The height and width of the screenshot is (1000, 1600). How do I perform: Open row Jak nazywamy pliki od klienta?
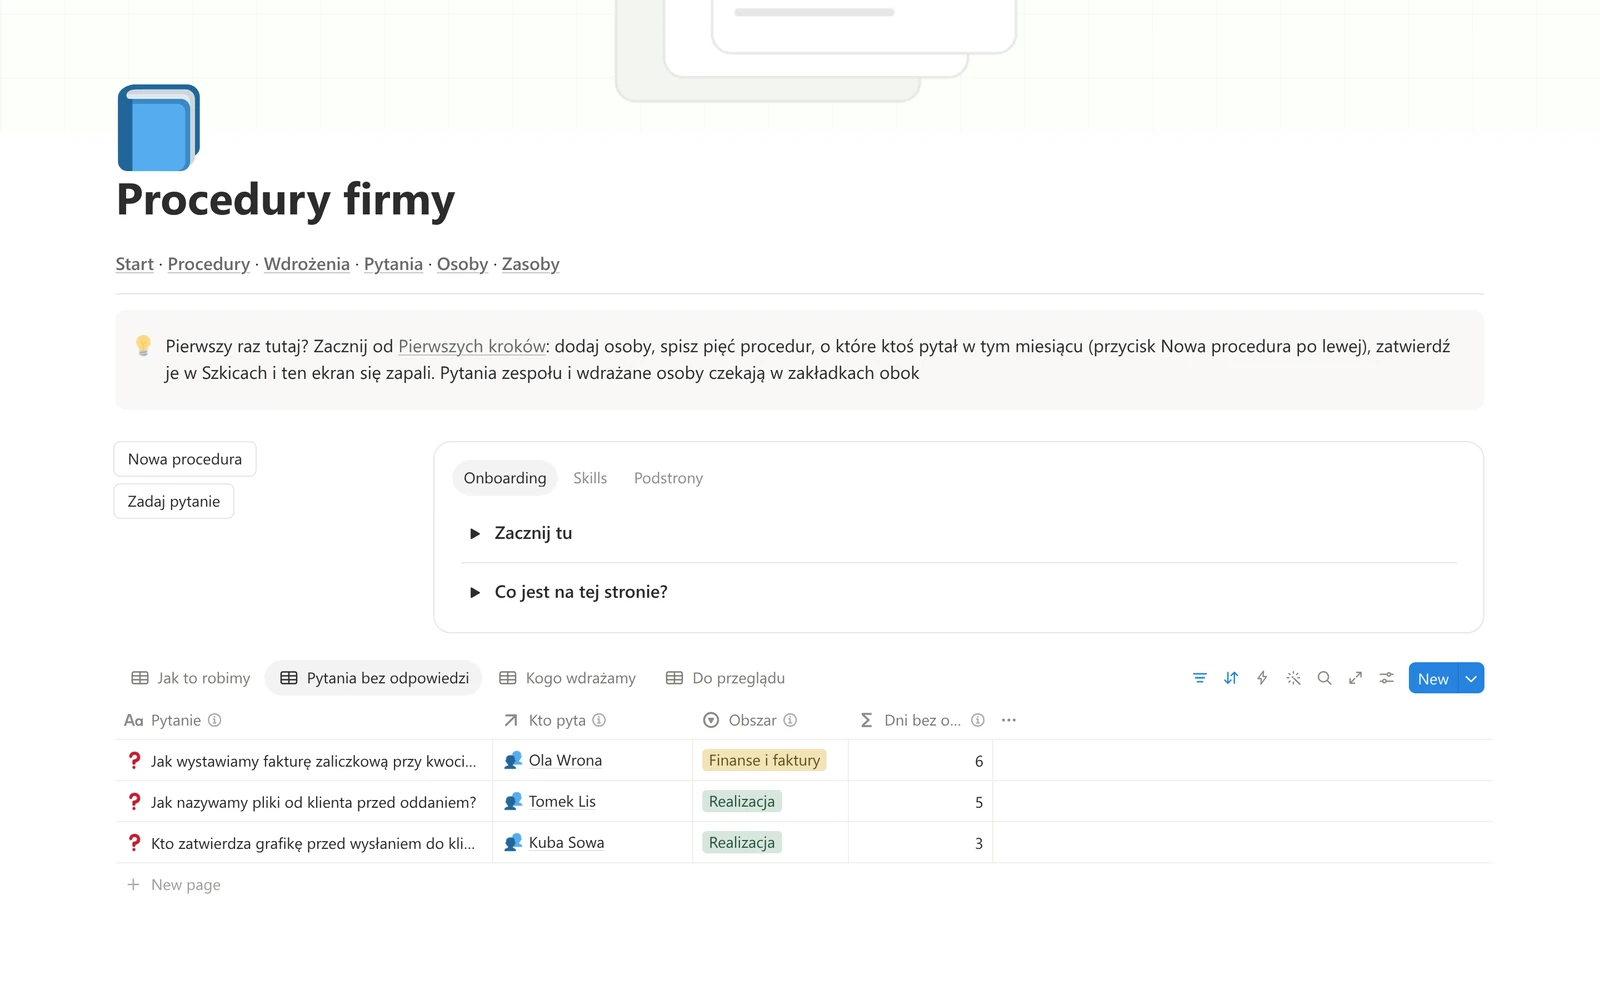313,802
